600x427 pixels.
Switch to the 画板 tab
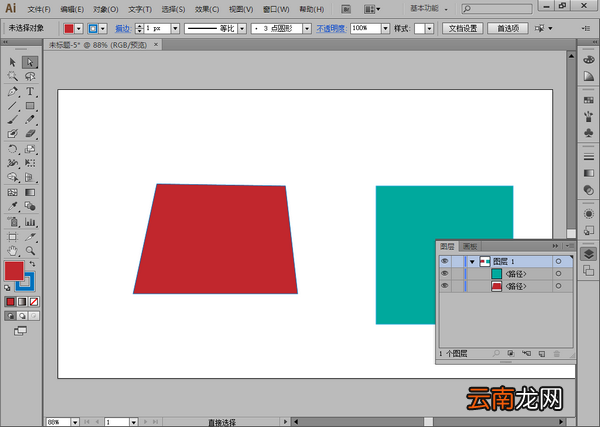(x=470, y=246)
